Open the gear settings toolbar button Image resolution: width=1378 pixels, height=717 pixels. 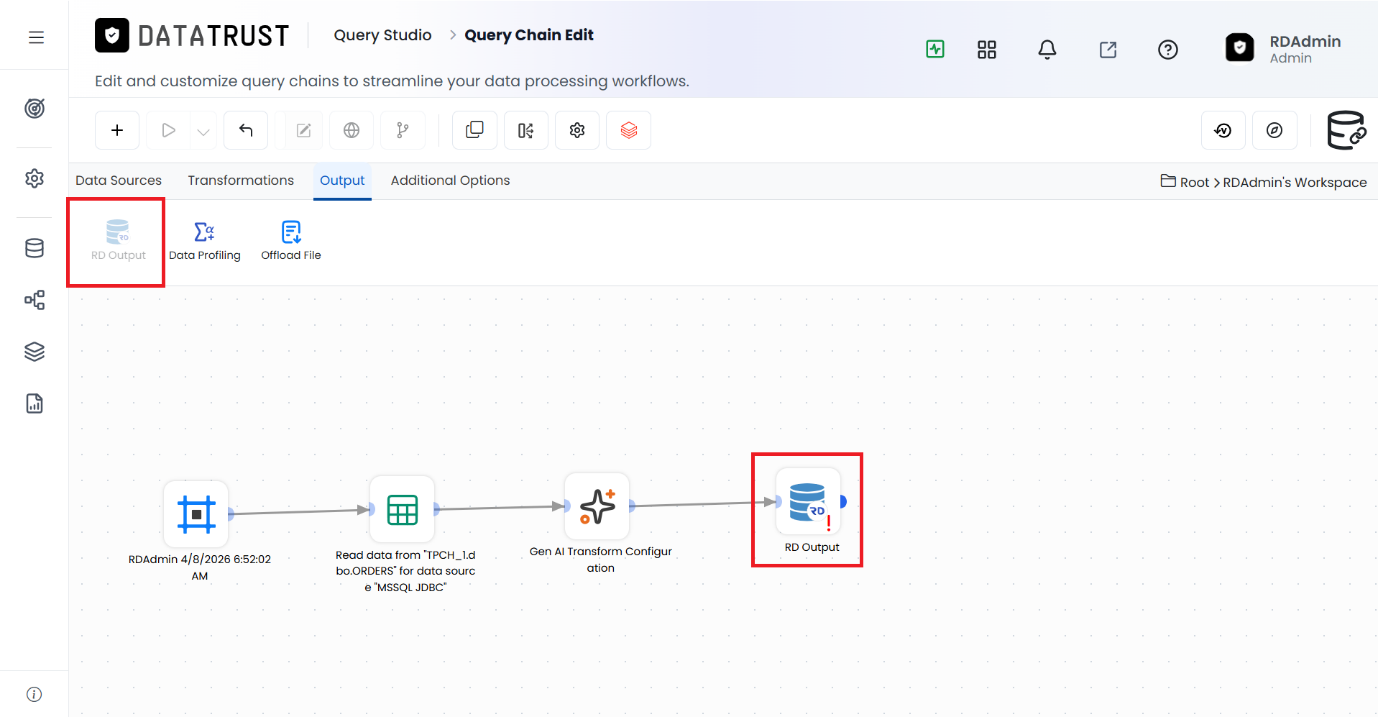click(577, 130)
